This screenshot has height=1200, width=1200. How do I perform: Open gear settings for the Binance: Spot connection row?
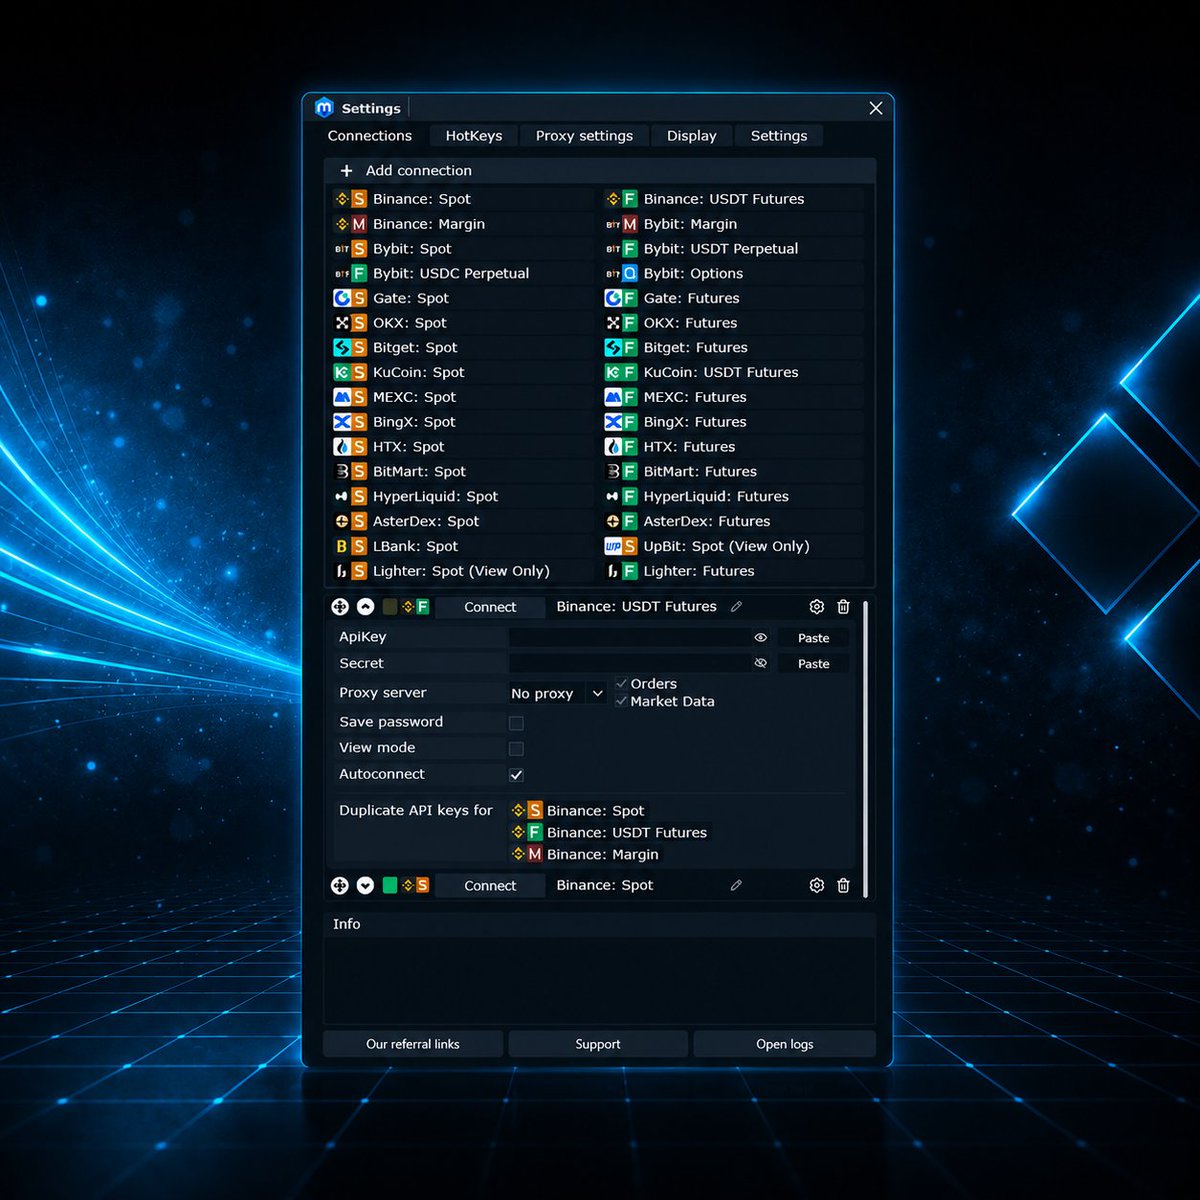point(817,886)
